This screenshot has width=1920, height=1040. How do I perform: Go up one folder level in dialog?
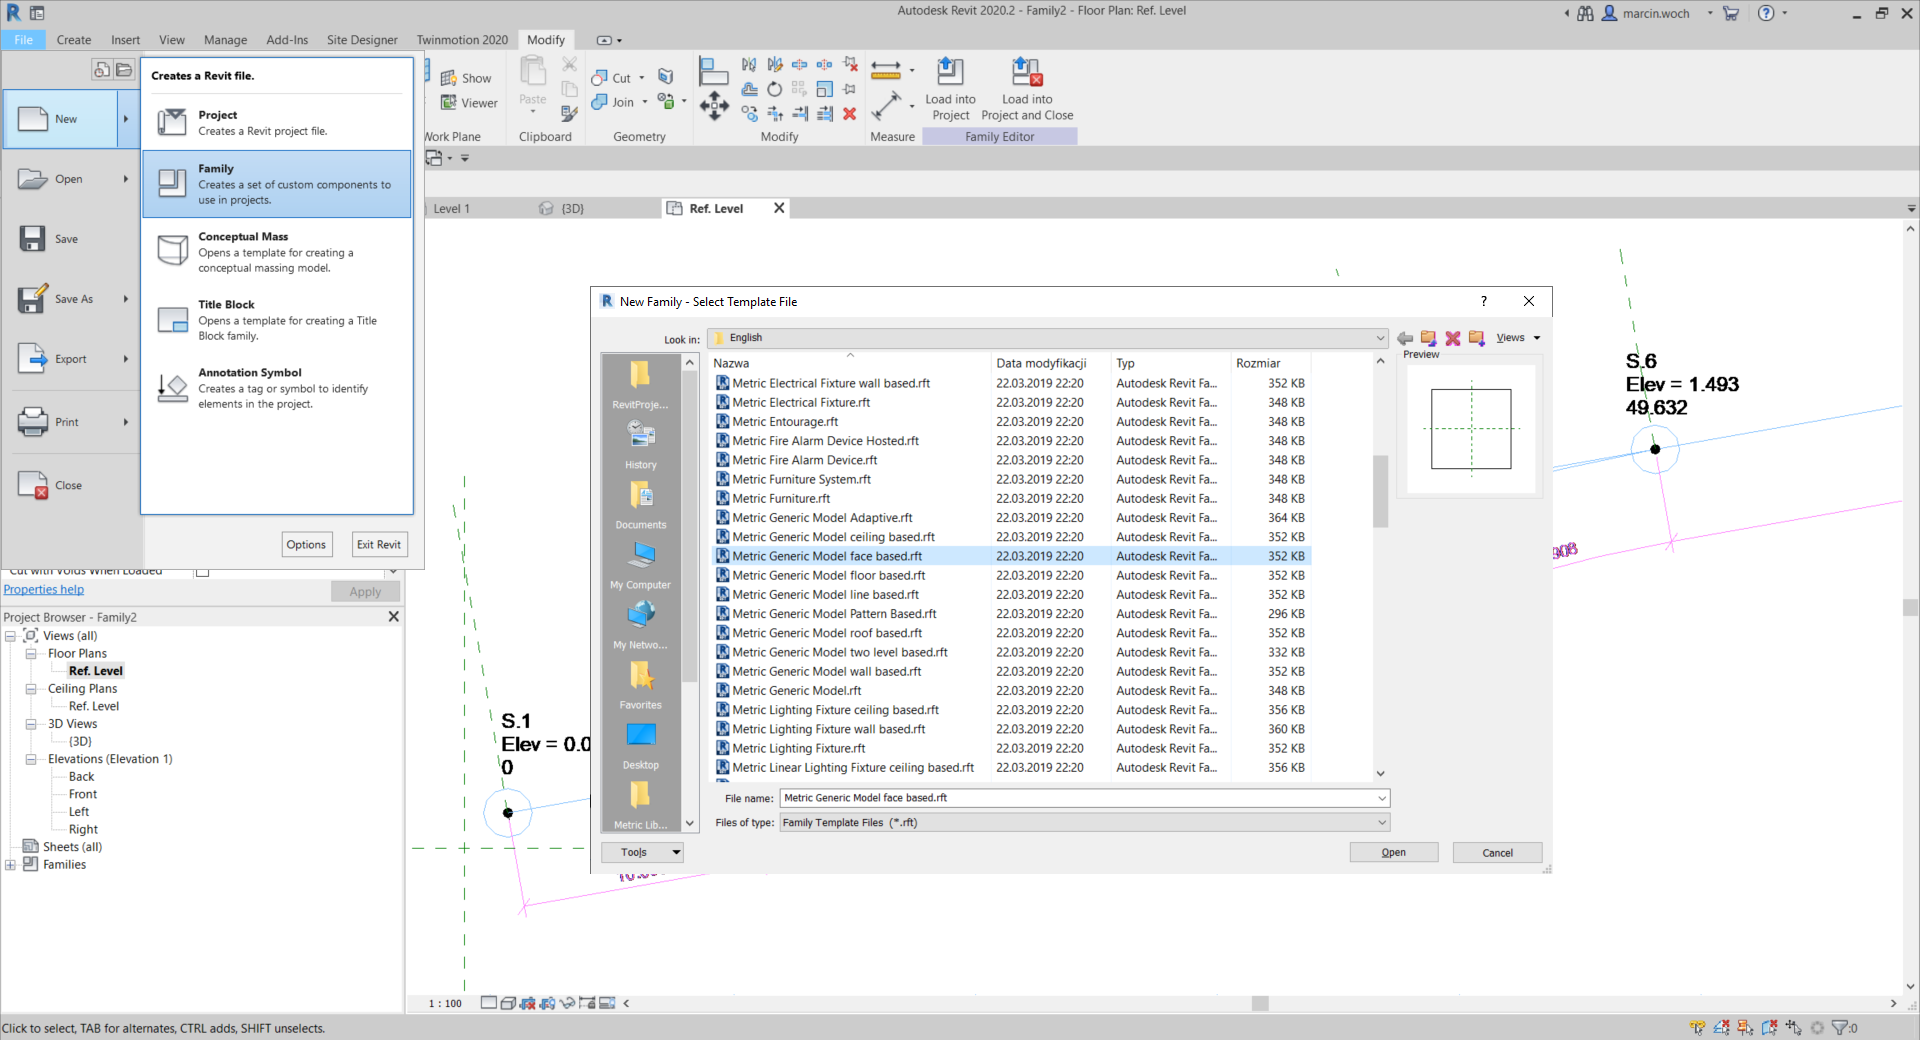[x=1429, y=338]
